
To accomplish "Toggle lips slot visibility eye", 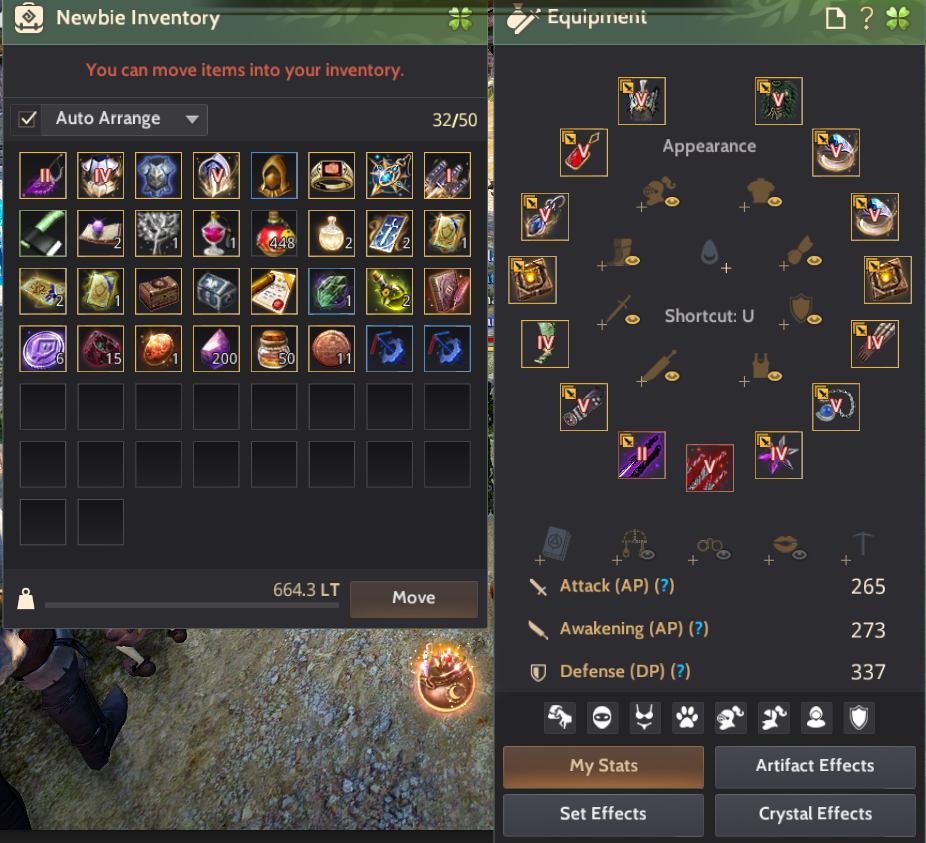I will [799, 554].
